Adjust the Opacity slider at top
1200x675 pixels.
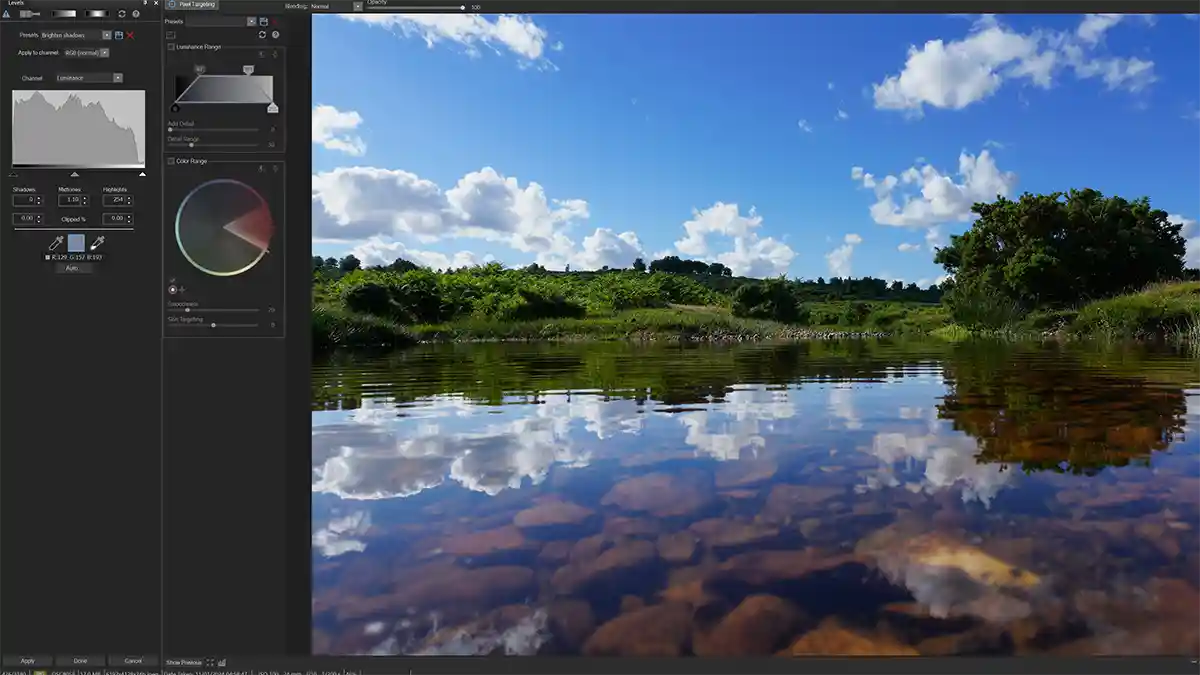point(415,8)
